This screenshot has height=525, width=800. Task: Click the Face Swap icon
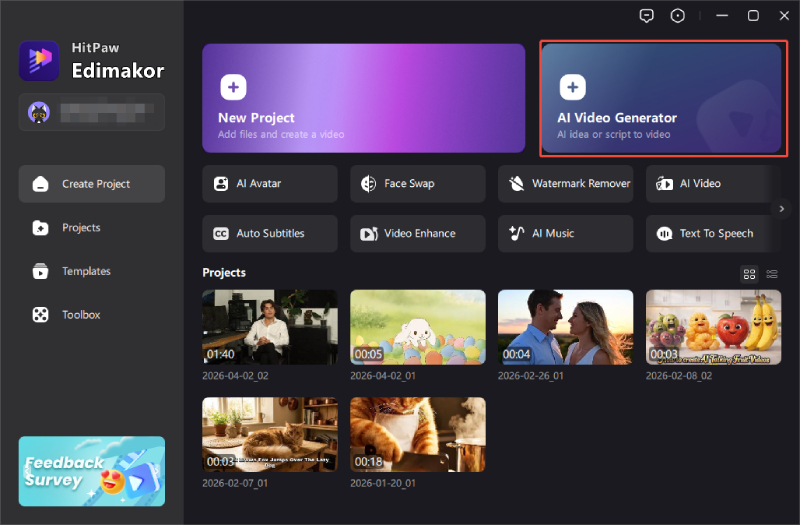pos(368,184)
